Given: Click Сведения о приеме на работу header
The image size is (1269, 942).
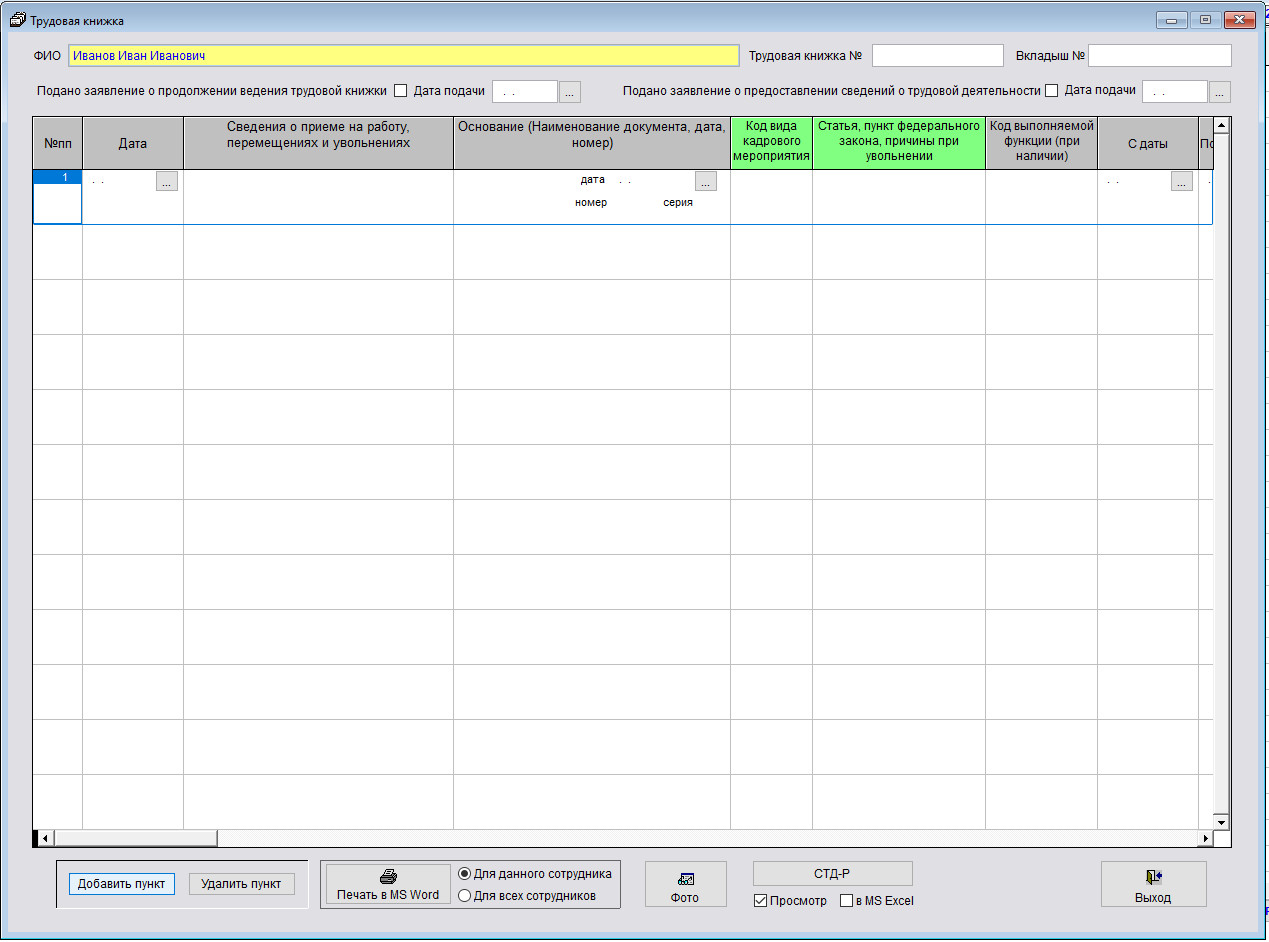Looking at the screenshot, I should pyautogui.click(x=319, y=143).
